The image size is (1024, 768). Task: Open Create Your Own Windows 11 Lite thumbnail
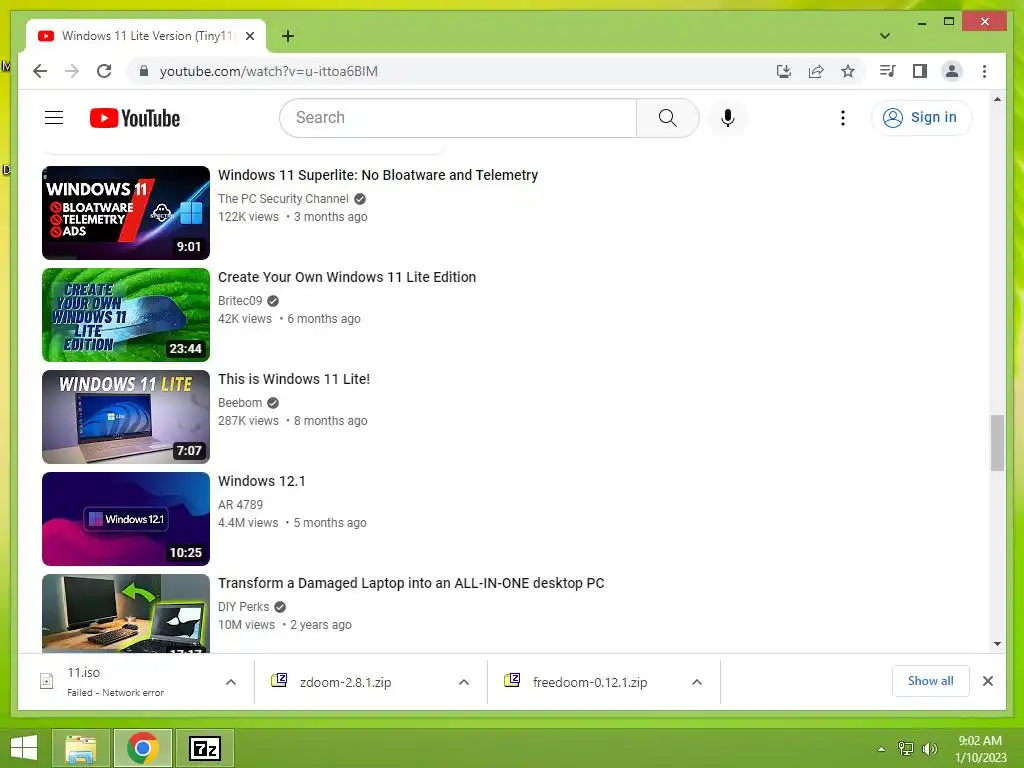tap(126, 315)
